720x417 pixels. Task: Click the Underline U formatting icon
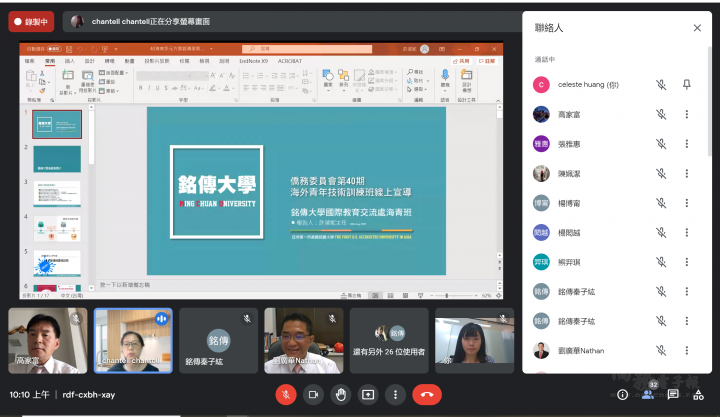pyautogui.click(x=157, y=88)
